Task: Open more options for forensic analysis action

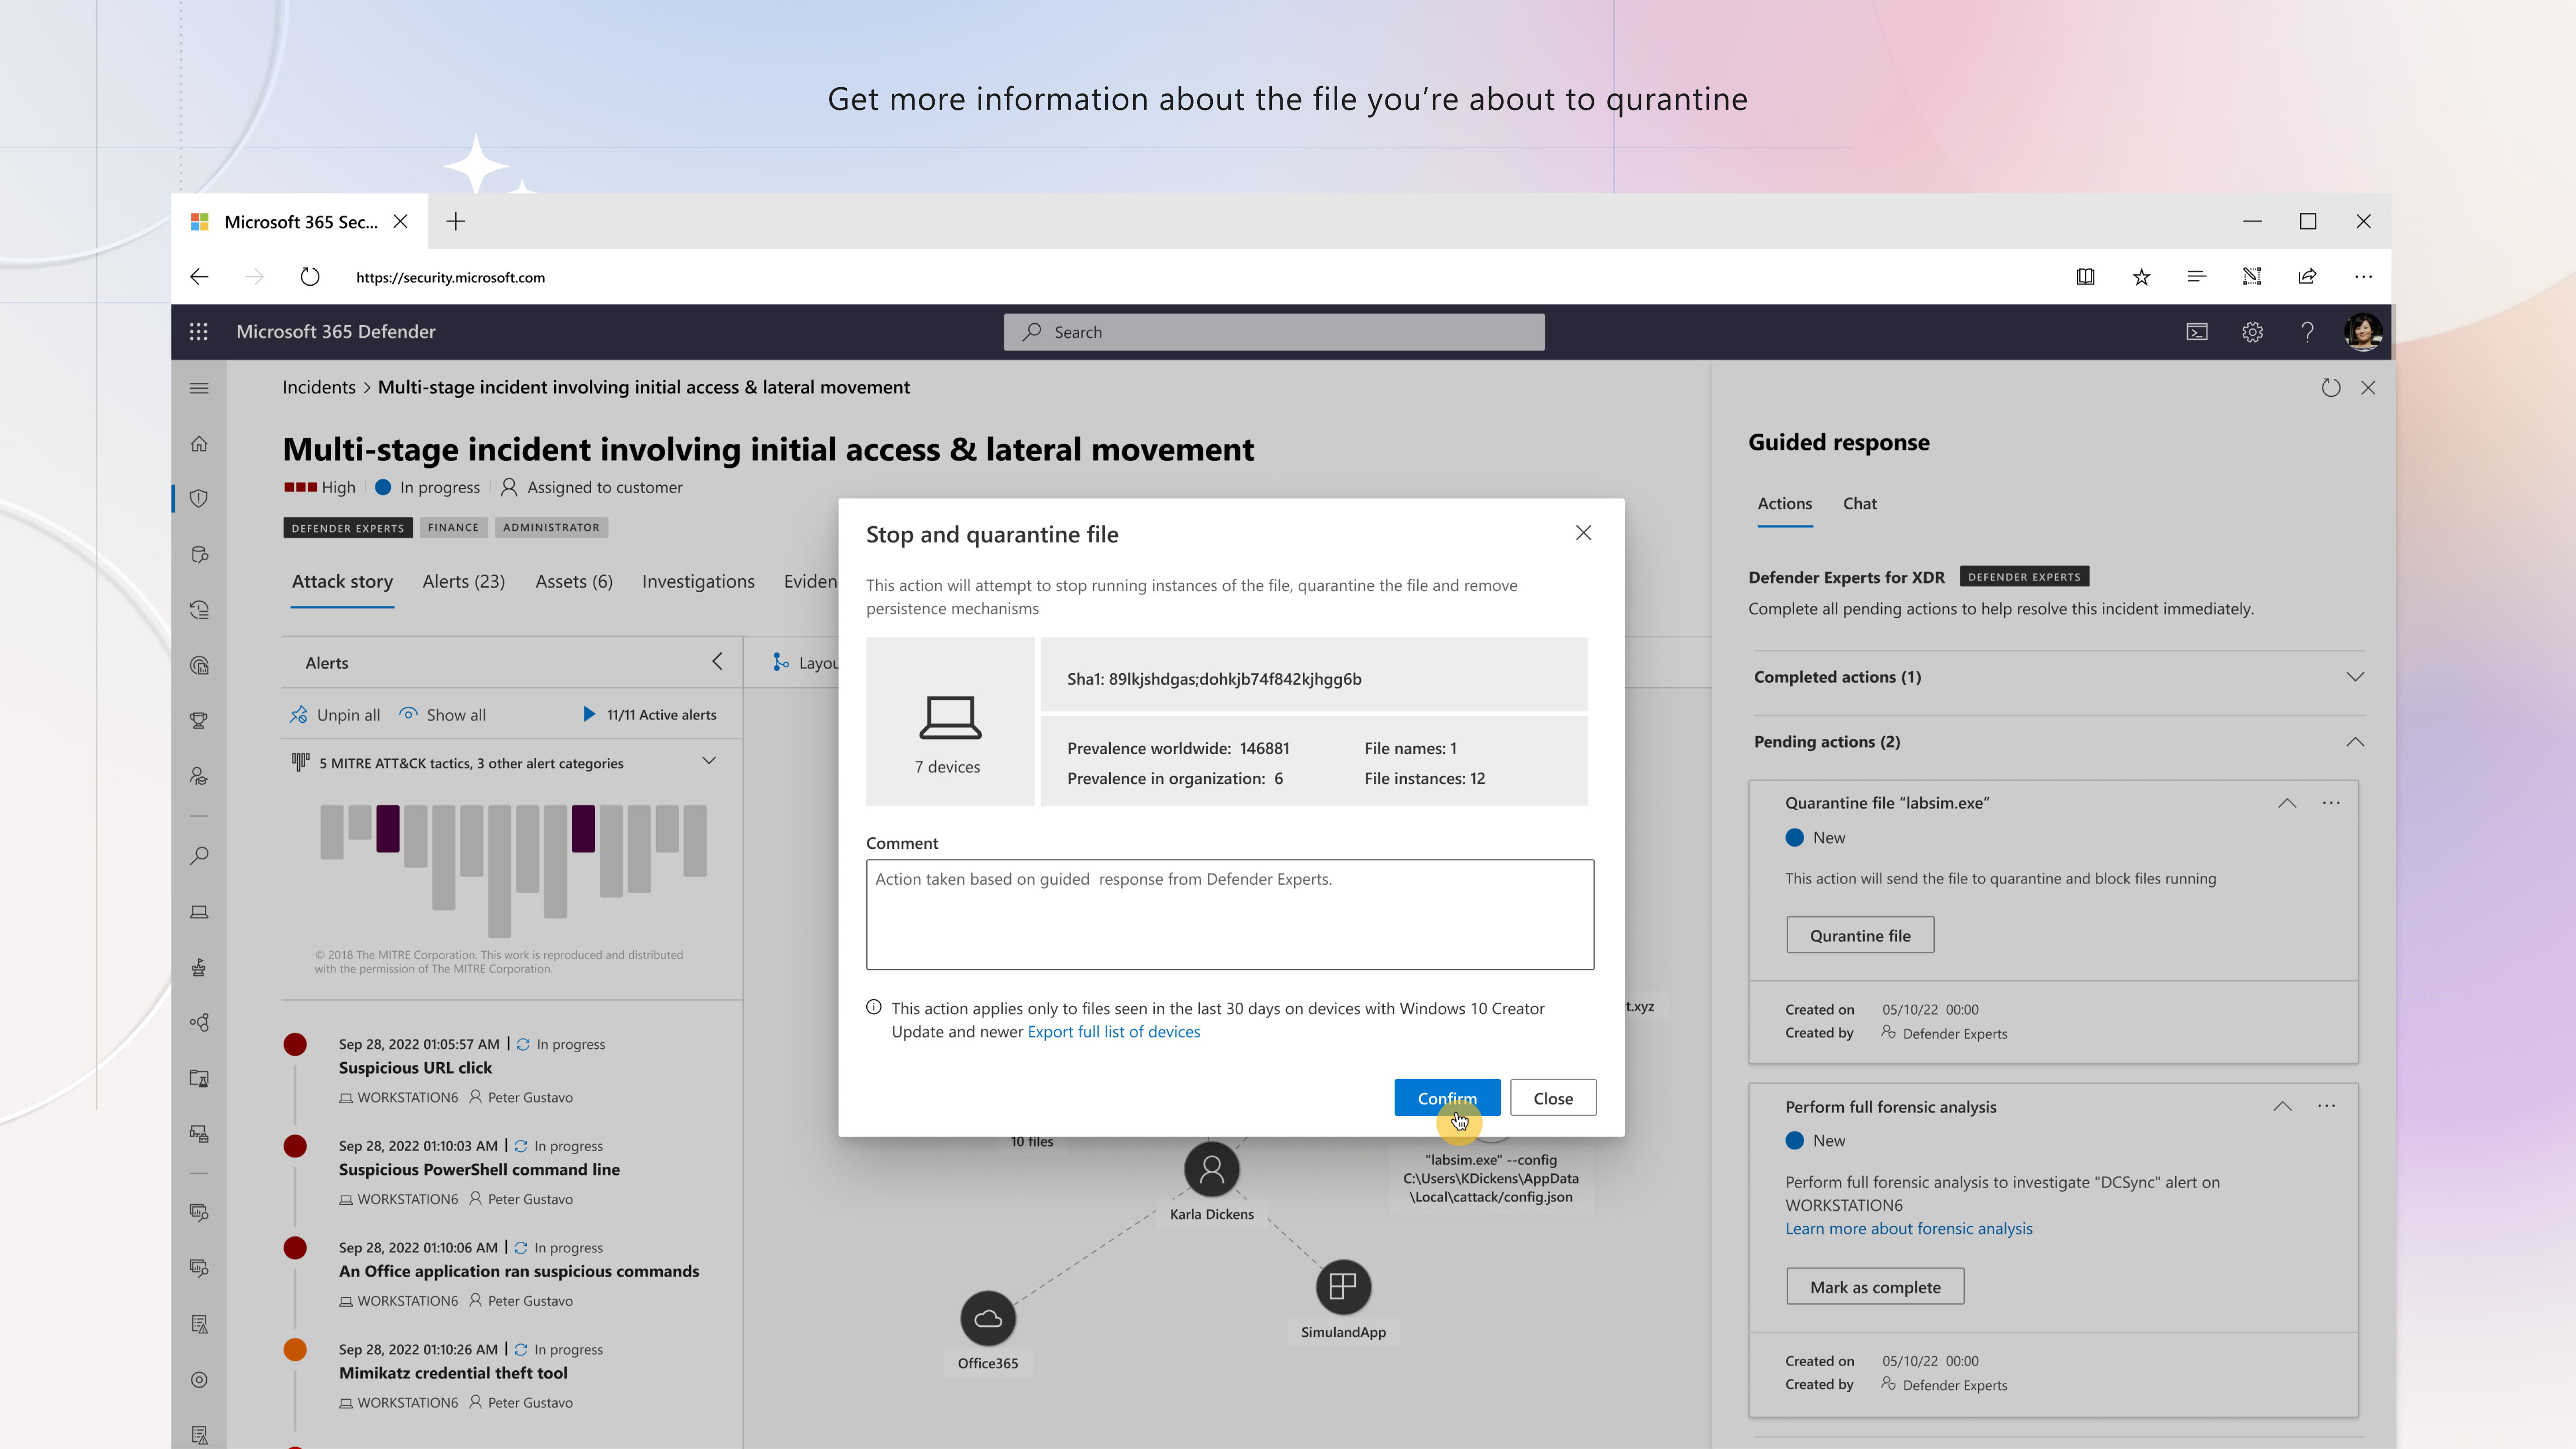Action: [x=2327, y=1106]
